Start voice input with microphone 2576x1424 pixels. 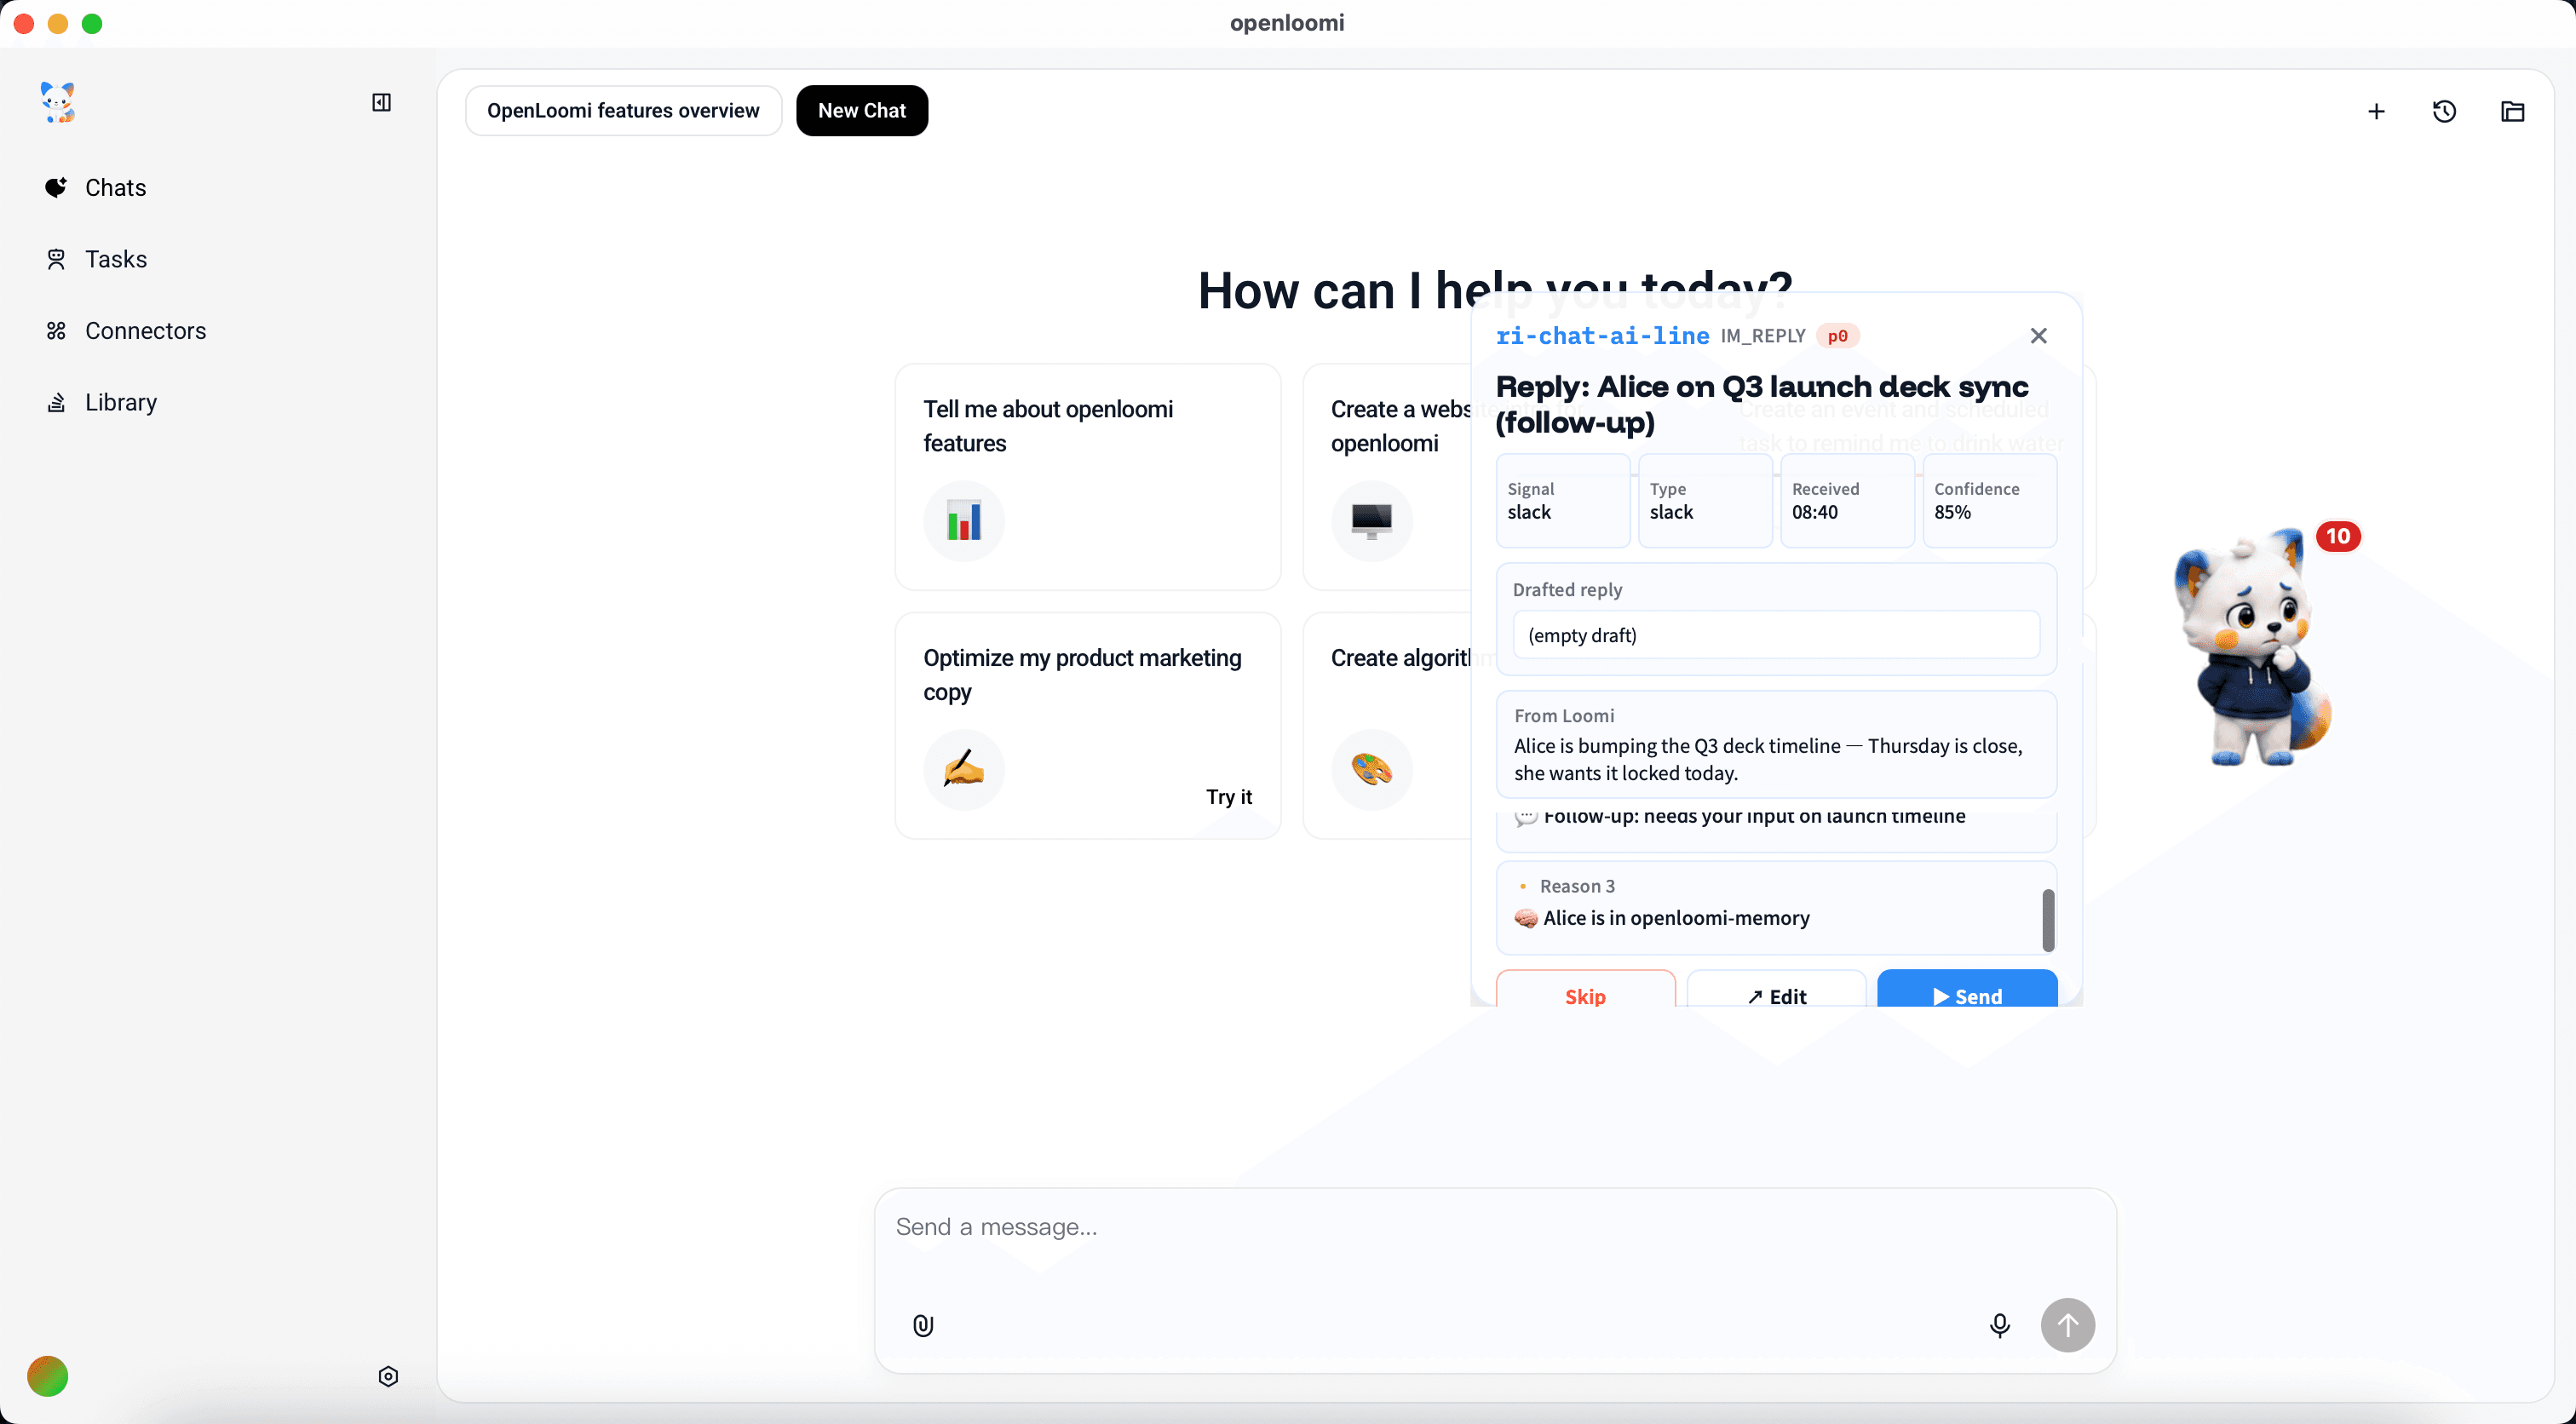tap(1999, 1325)
